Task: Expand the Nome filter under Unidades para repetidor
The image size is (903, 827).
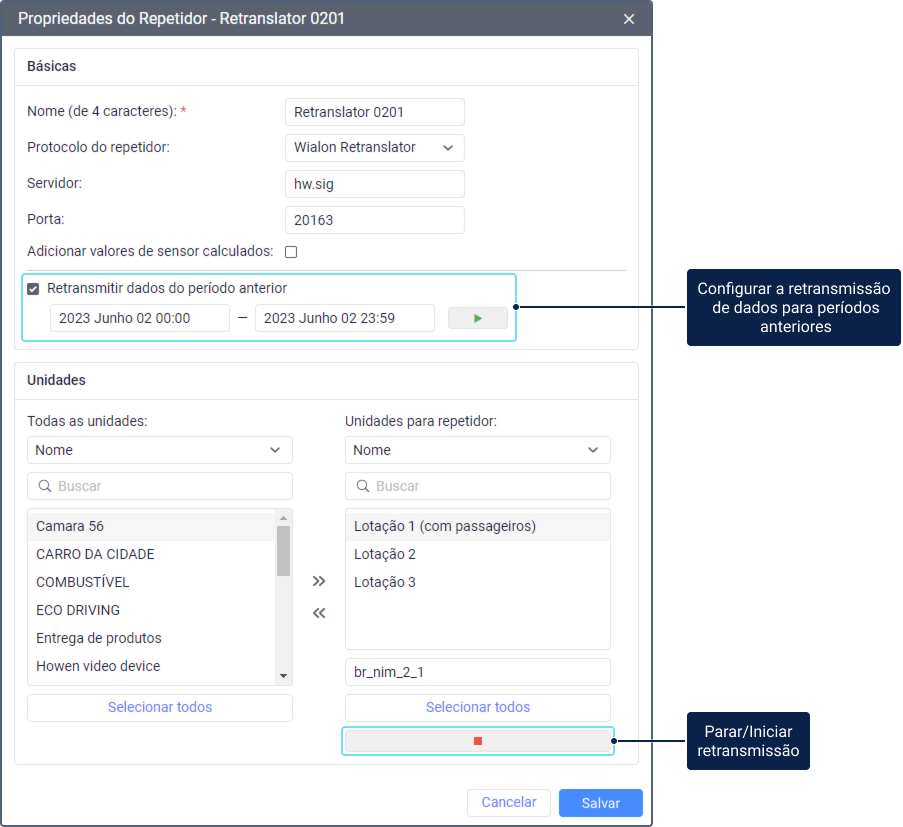Action: pyautogui.click(x=477, y=450)
